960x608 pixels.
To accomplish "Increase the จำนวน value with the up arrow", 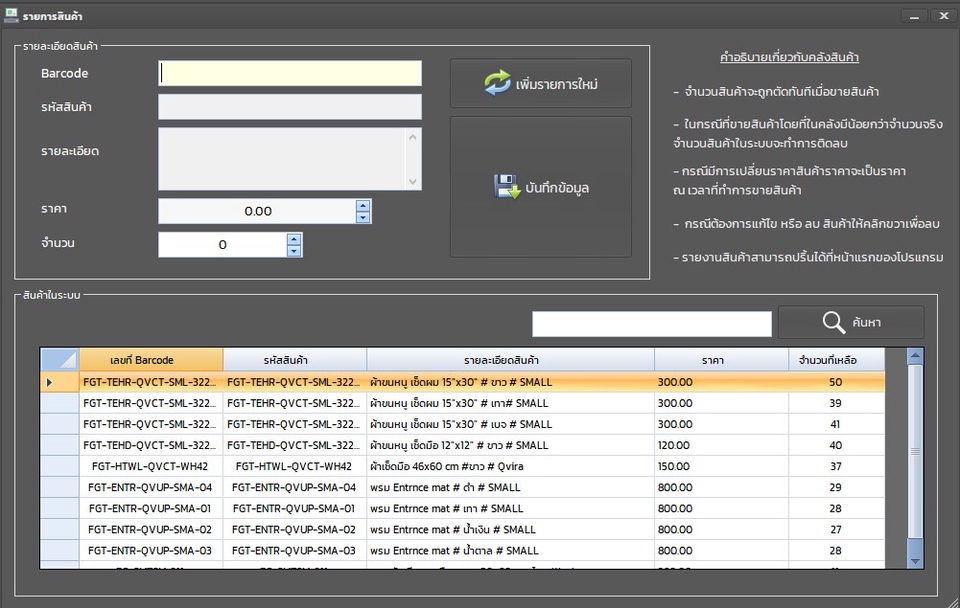I will point(293,239).
